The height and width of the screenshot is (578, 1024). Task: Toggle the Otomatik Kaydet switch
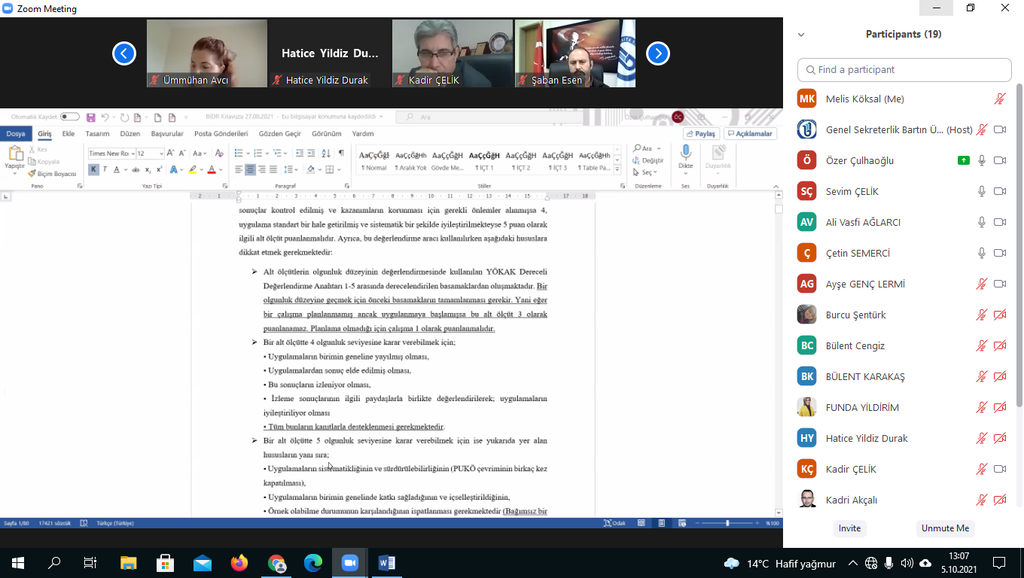click(70, 117)
